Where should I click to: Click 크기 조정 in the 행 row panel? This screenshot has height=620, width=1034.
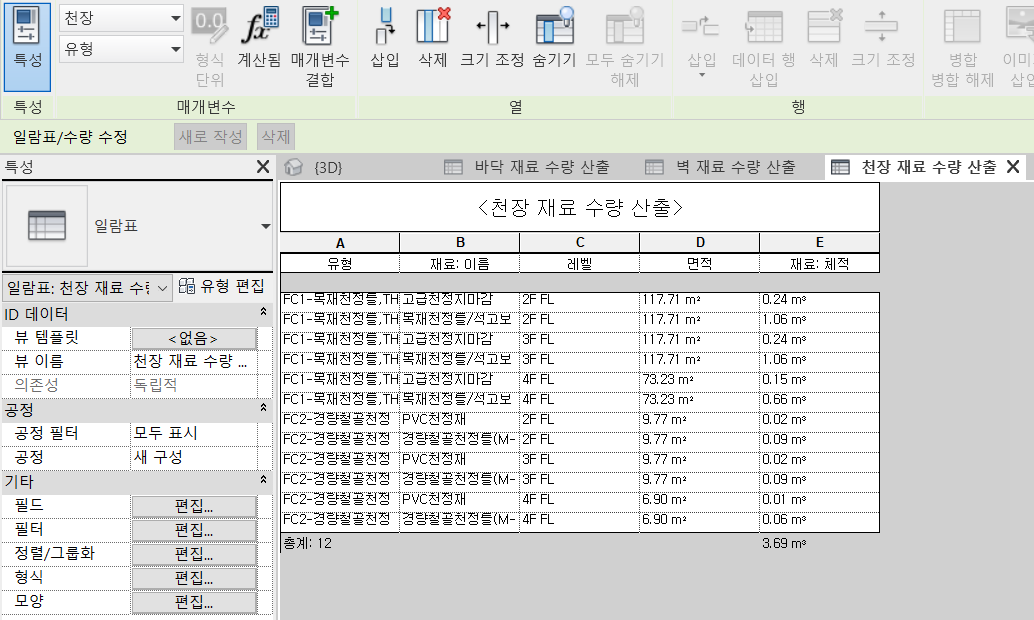tap(883, 38)
